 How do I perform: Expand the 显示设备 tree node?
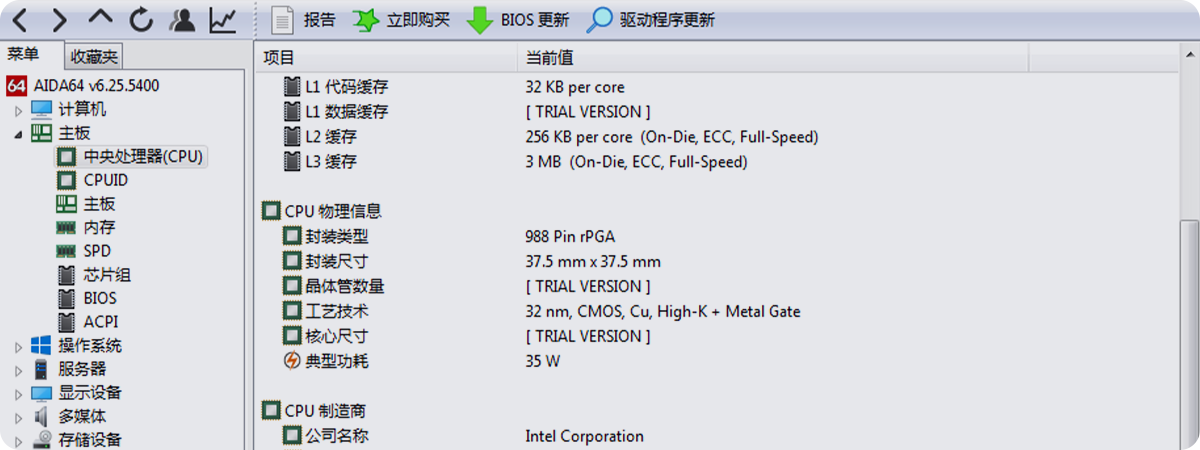click(x=18, y=394)
